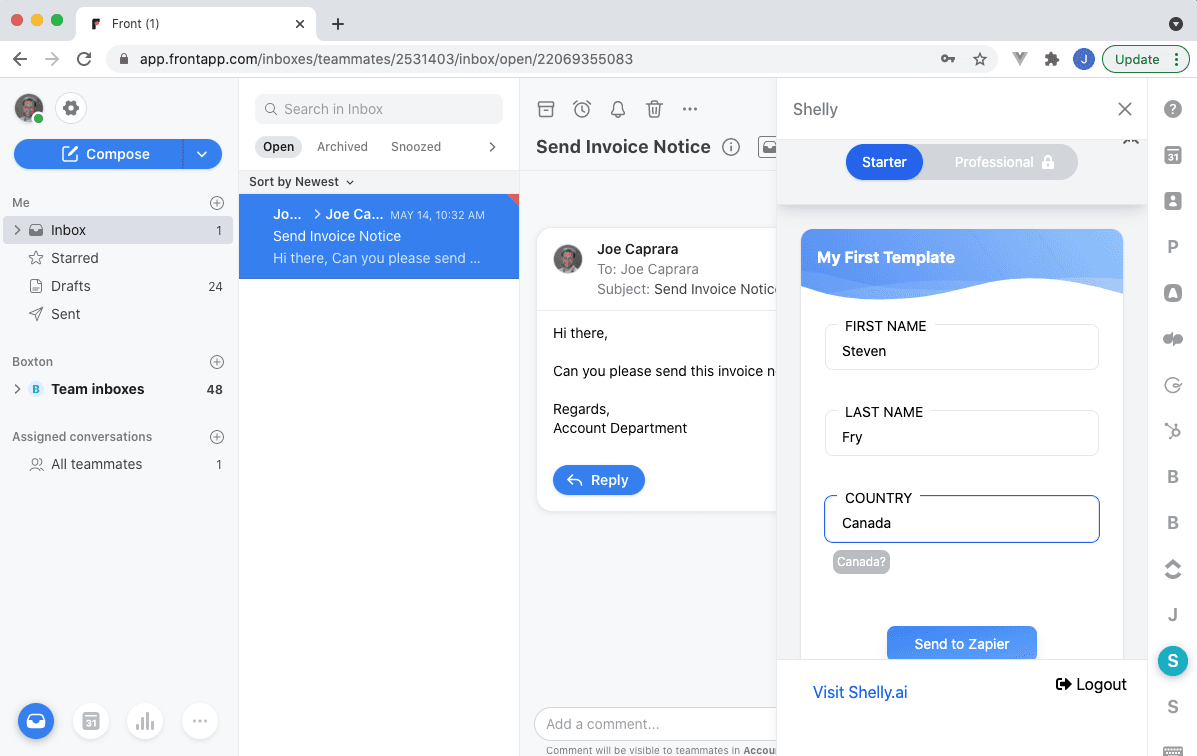Image resolution: width=1197 pixels, height=756 pixels.
Task: Select the Open tab
Action: tap(279, 147)
